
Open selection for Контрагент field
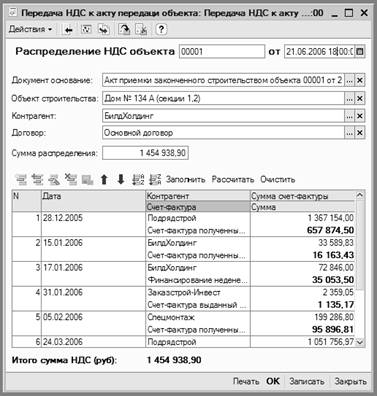point(349,116)
